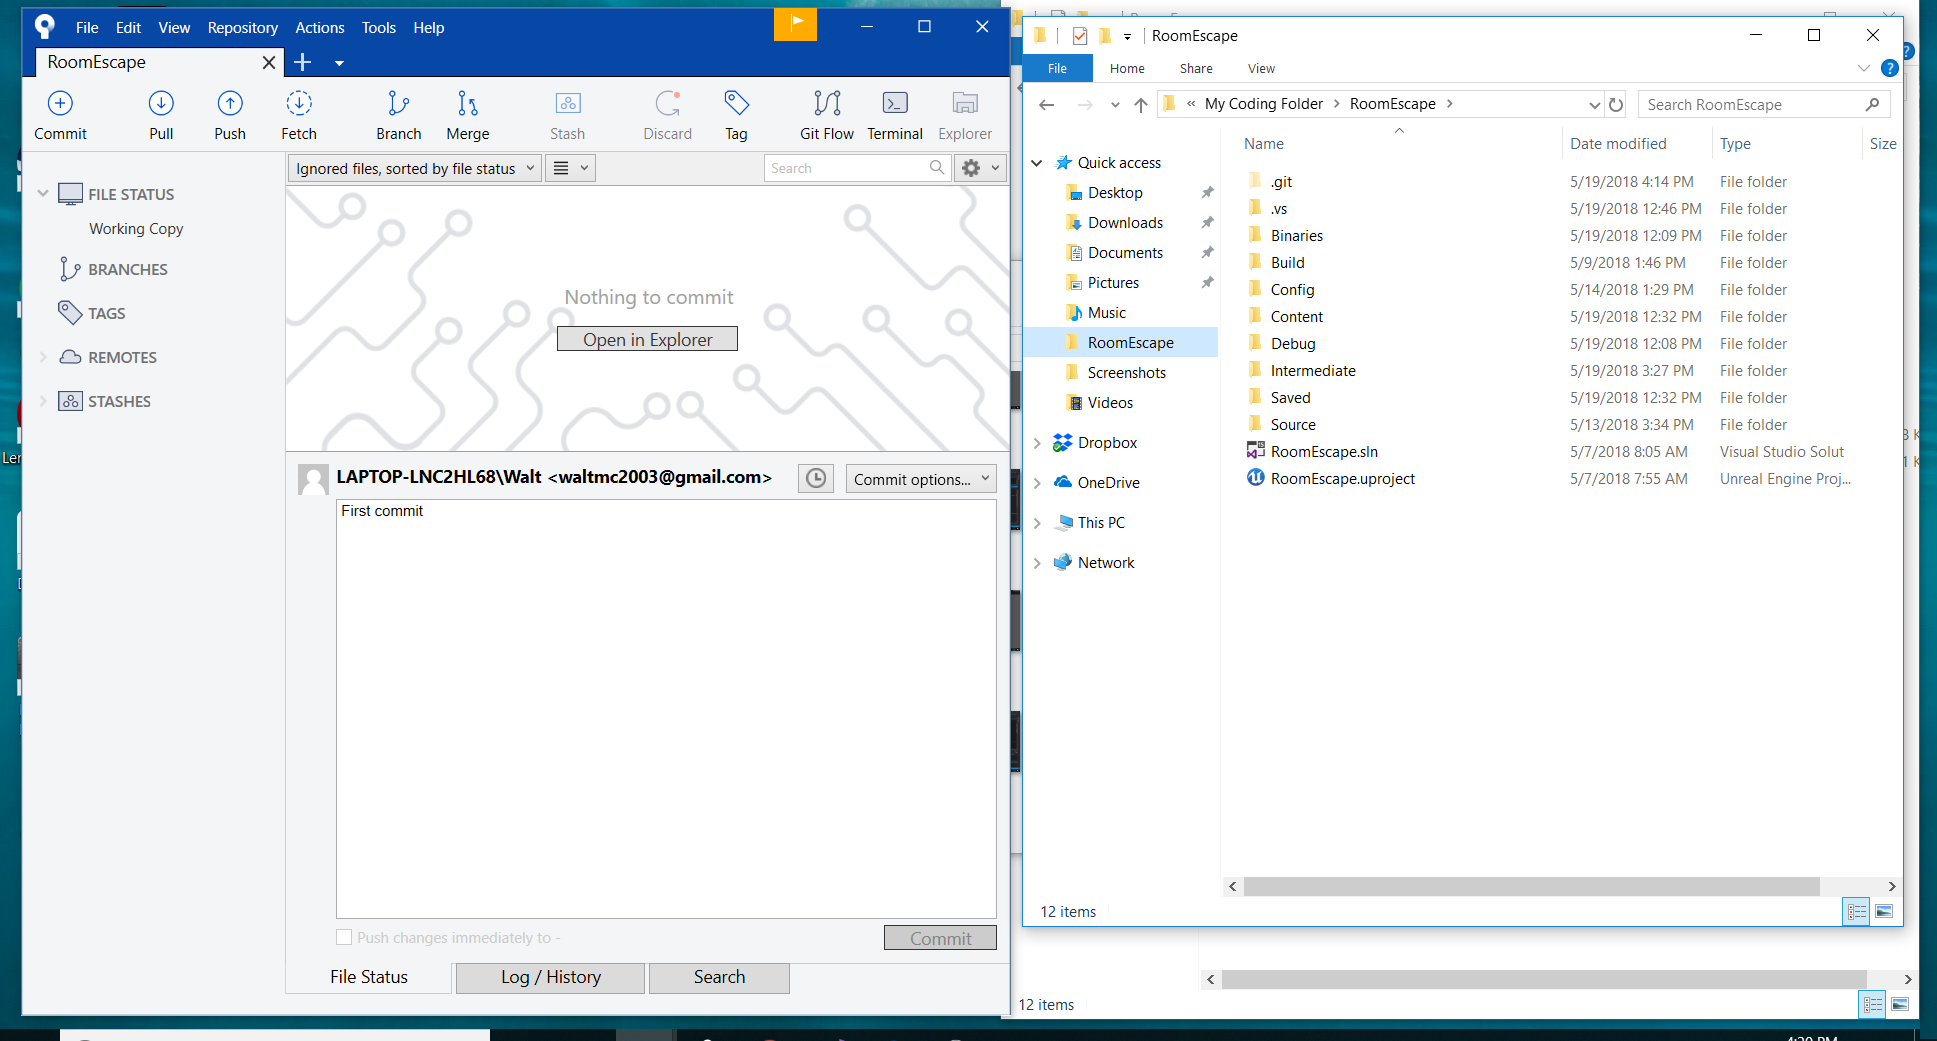Open Git Flow from the toolbar
Viewport: 1937px width, 1041px height.
click(827, 116)
